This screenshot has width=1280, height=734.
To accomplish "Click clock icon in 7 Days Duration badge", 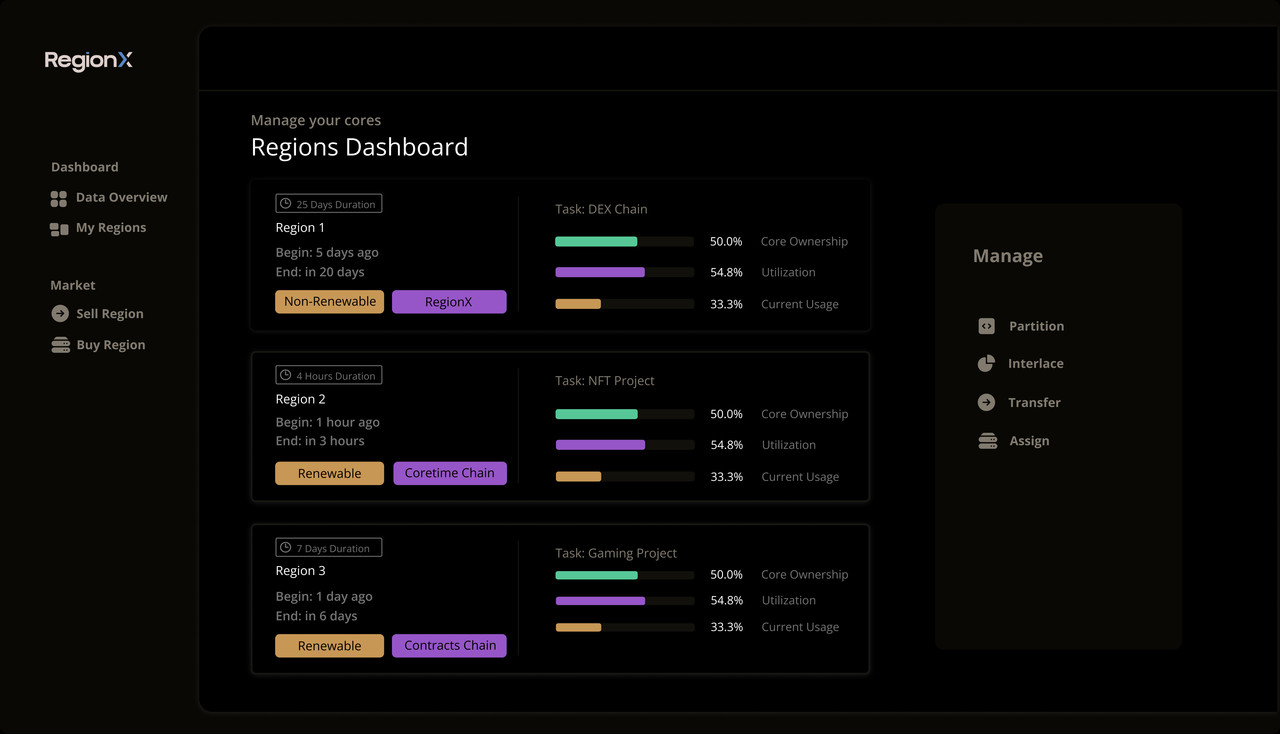I will [286, 548].
